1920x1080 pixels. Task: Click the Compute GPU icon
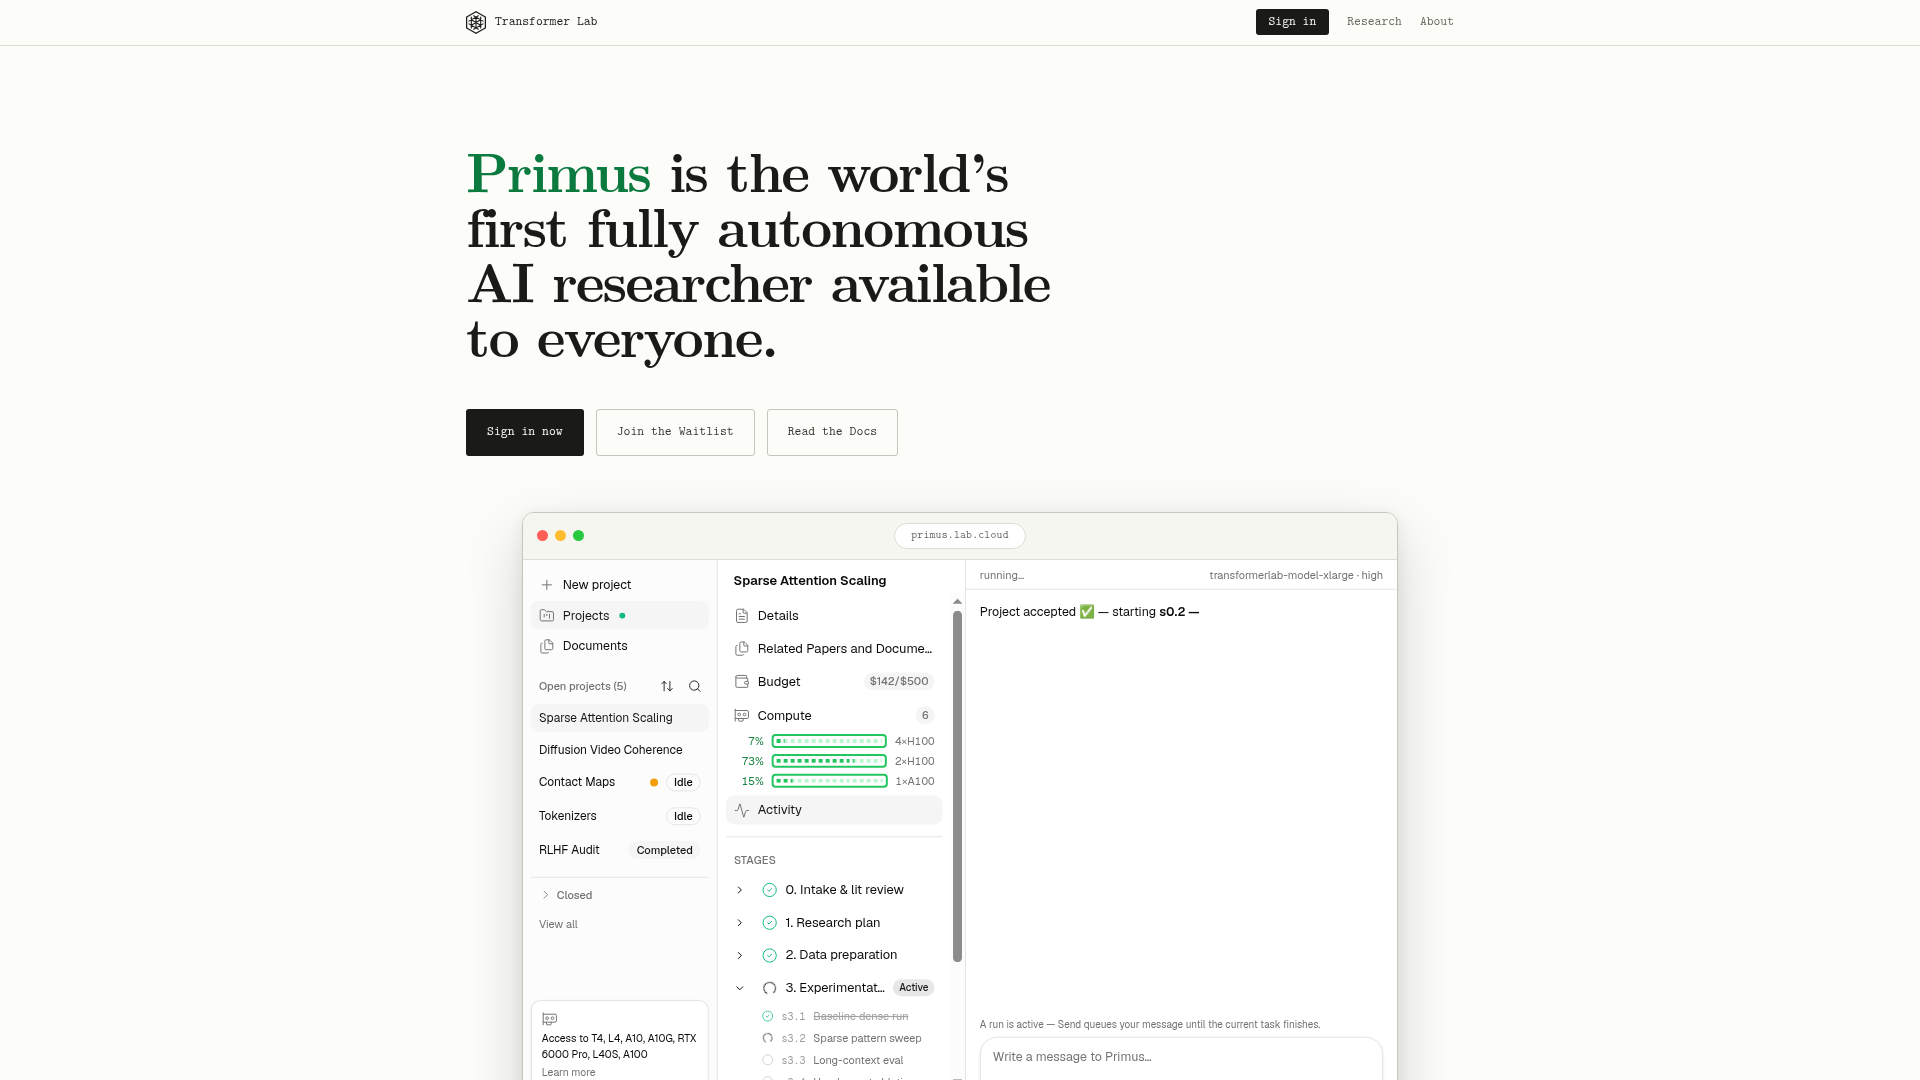pyautogui.click(x=742, y=716)
